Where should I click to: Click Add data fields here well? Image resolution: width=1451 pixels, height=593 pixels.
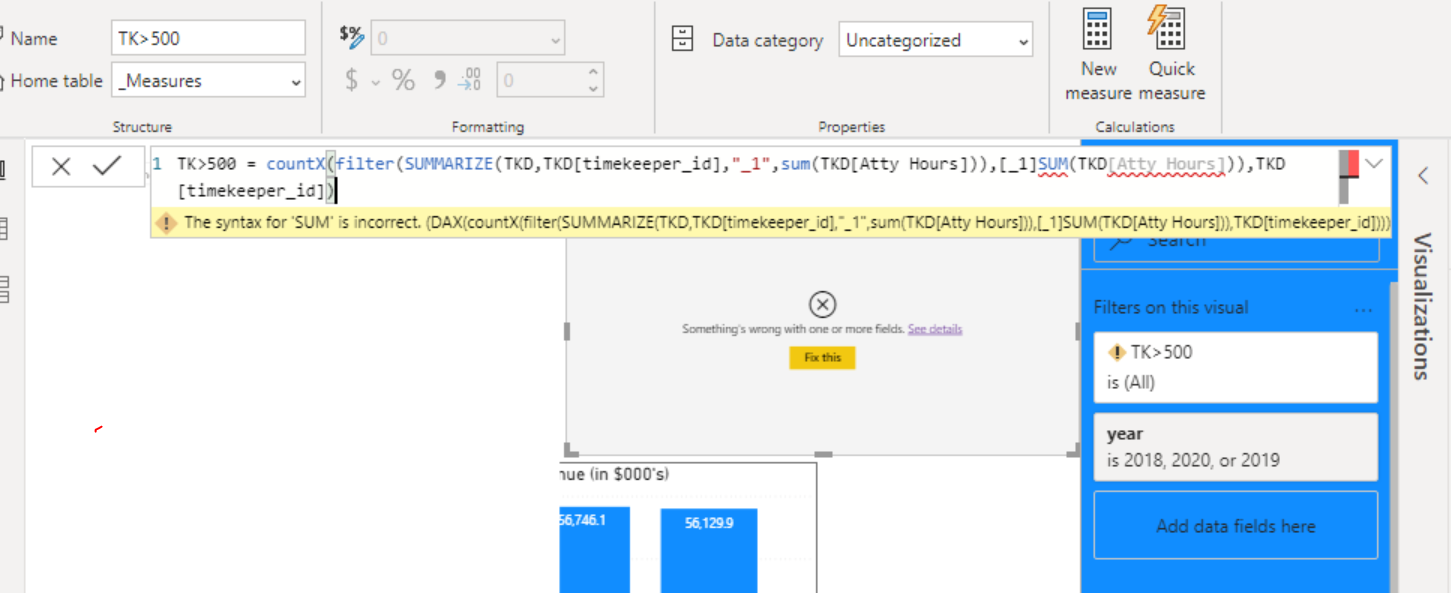coord(1236,525)
